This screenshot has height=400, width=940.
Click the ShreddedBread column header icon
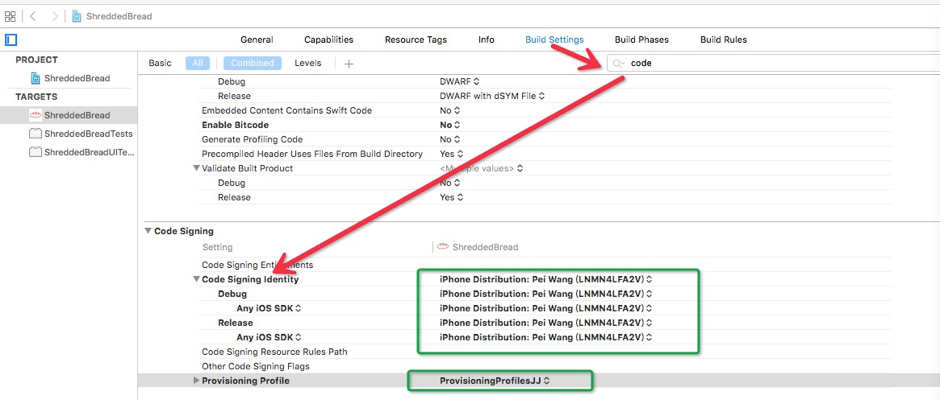[443, 247]
